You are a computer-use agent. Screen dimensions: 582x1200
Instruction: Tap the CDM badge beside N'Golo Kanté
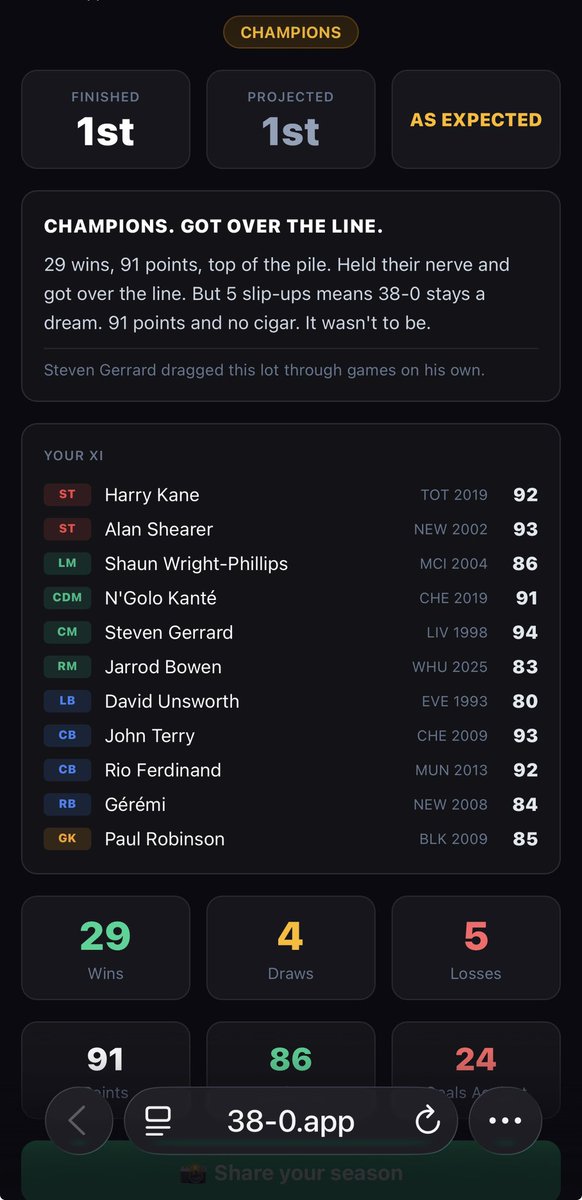tap(67, 598)
